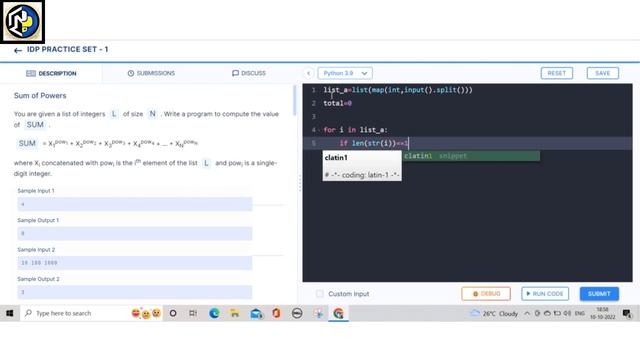640x360 pixels.
Task: Collapse the description panel with the chevron
Action: pyautogui.click(x=309, y=73)
